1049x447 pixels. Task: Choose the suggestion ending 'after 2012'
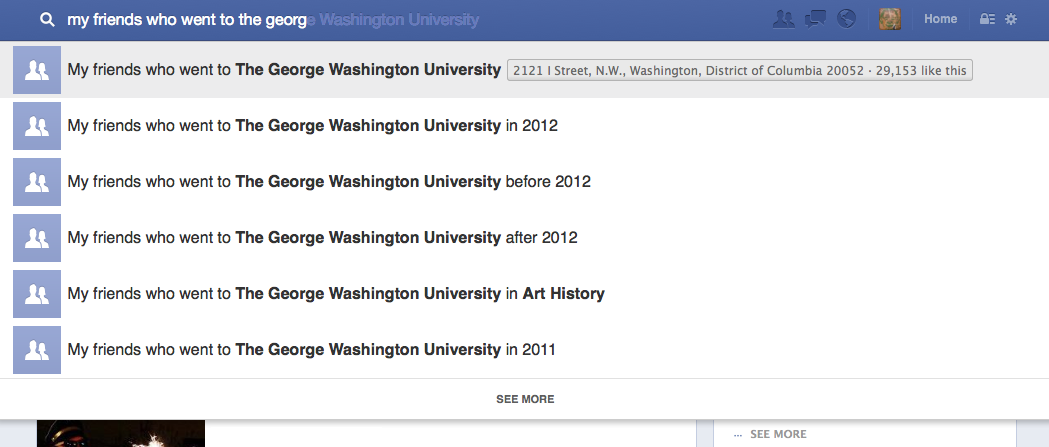click(x=524, y=238)
